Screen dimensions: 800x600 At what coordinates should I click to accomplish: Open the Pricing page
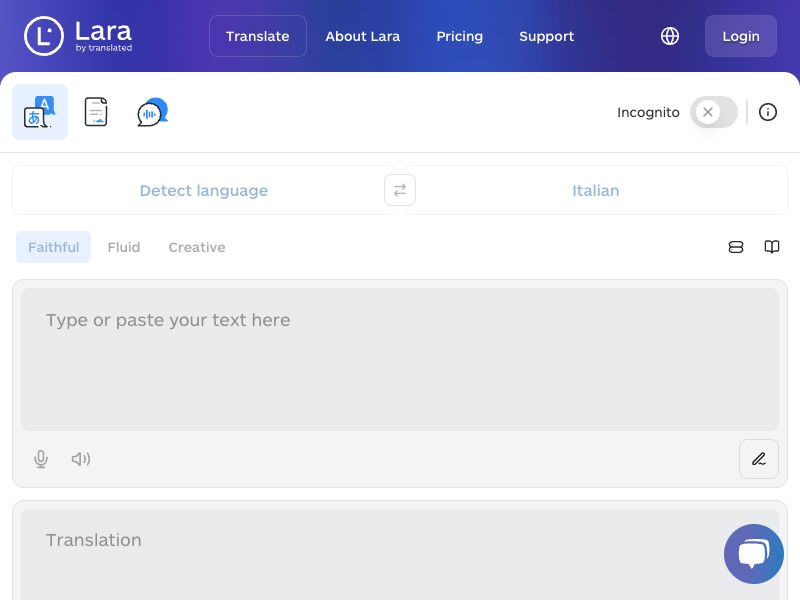pyautogui.click(x=459, y=36)
